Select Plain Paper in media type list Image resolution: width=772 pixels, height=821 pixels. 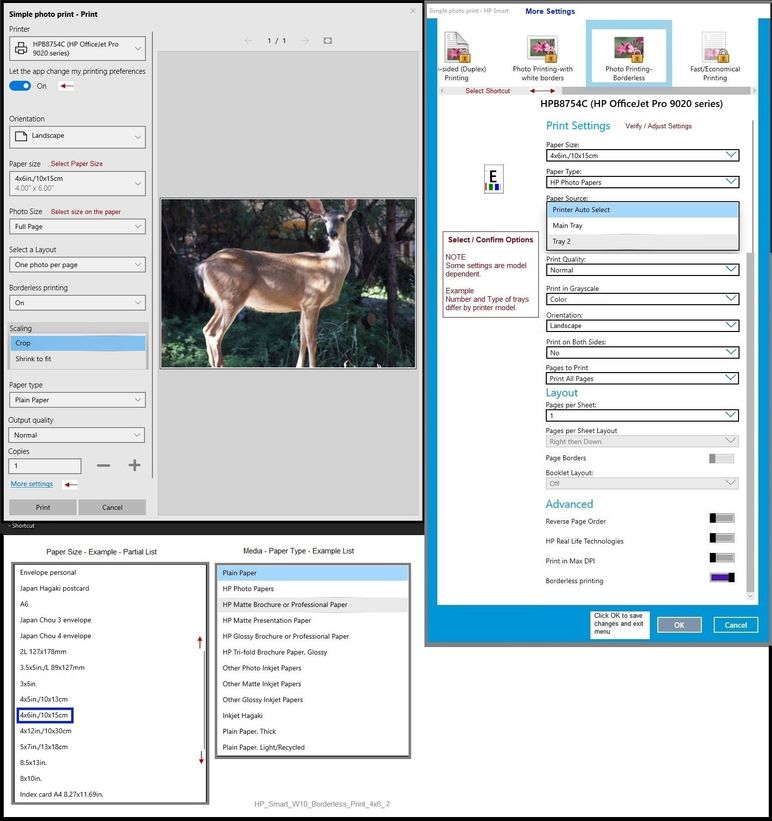[x=313, y=573]
